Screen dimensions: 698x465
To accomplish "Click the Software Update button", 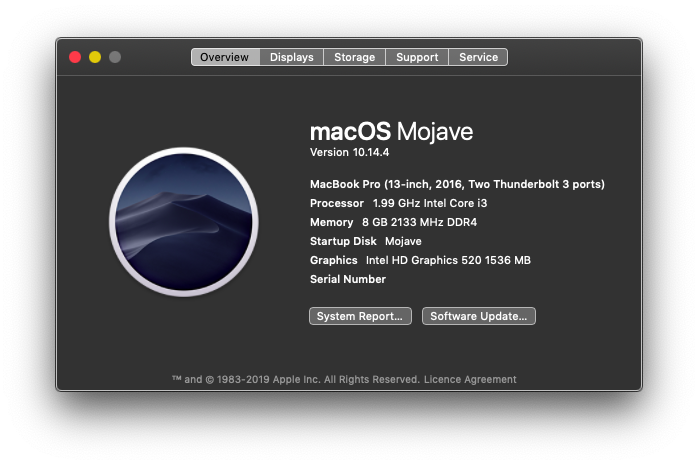I will pos(479,316).
